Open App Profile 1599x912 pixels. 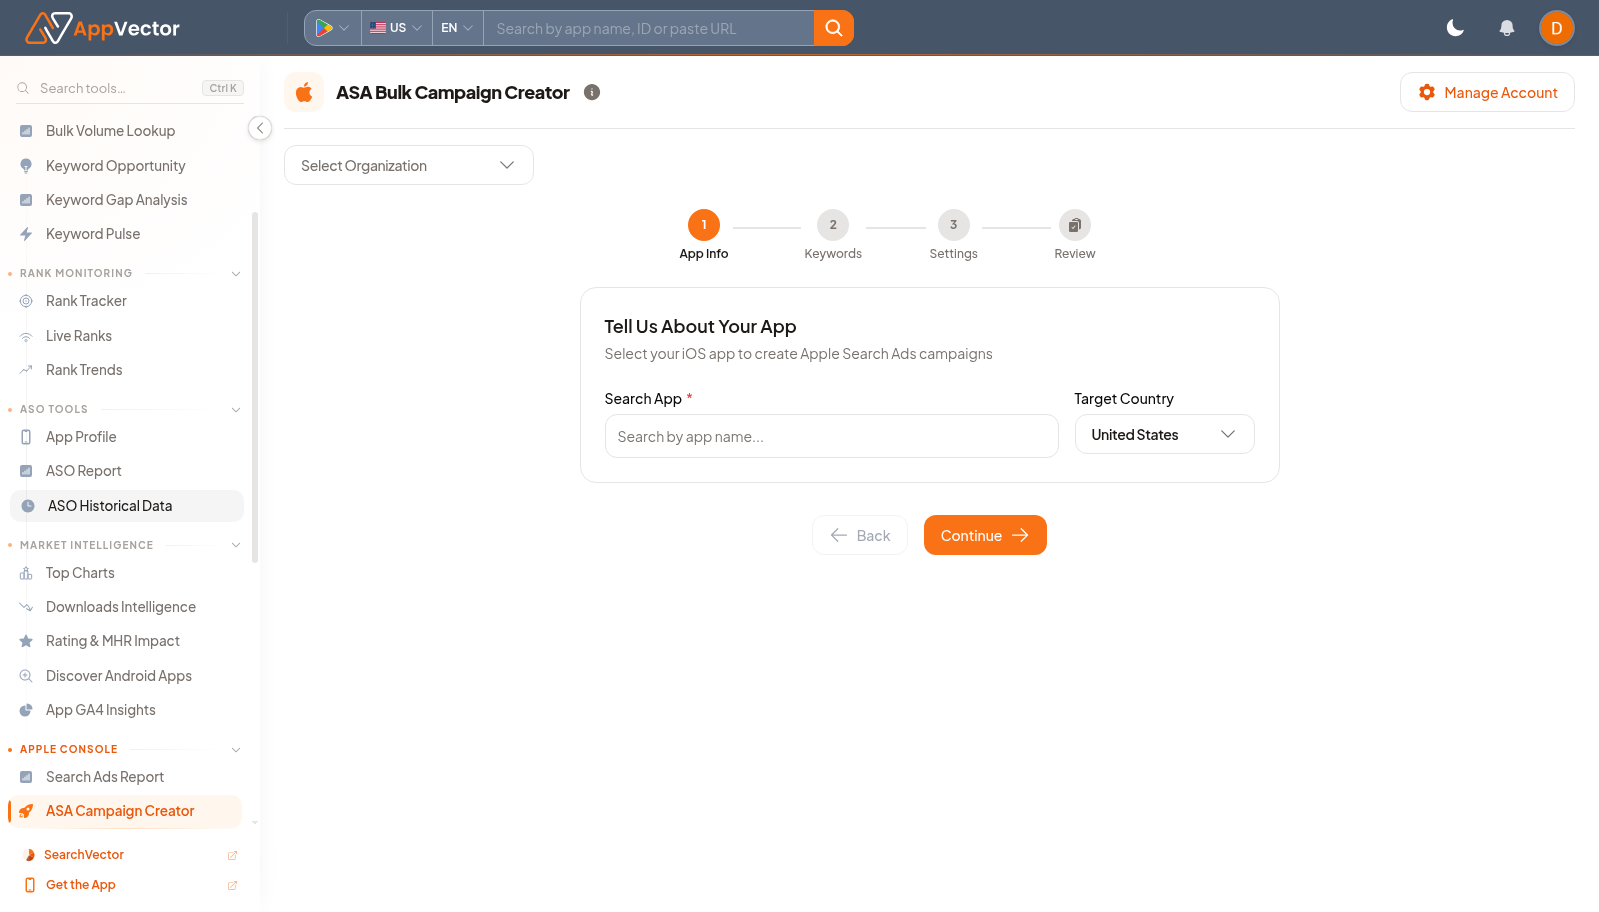point(81,437)
